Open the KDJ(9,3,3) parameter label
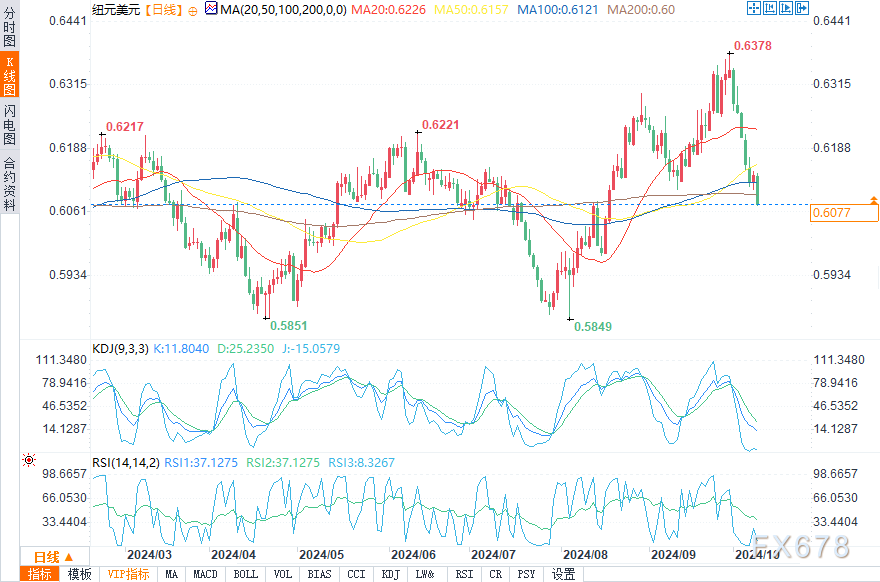 click(x=120, y=349)
